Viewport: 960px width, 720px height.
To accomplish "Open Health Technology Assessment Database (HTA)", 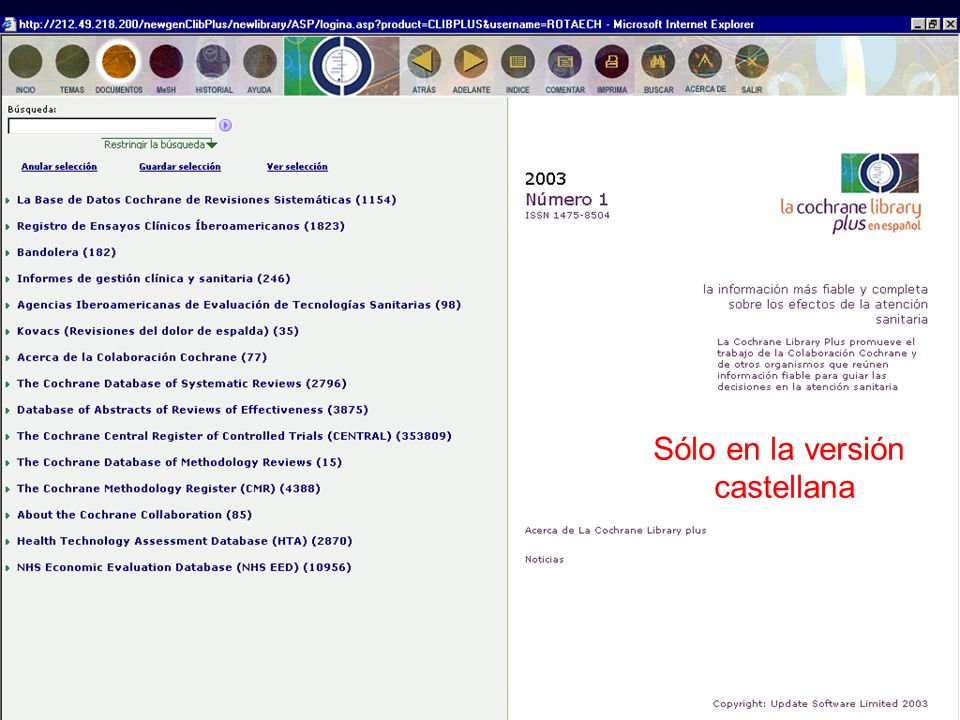I will 184,541.
